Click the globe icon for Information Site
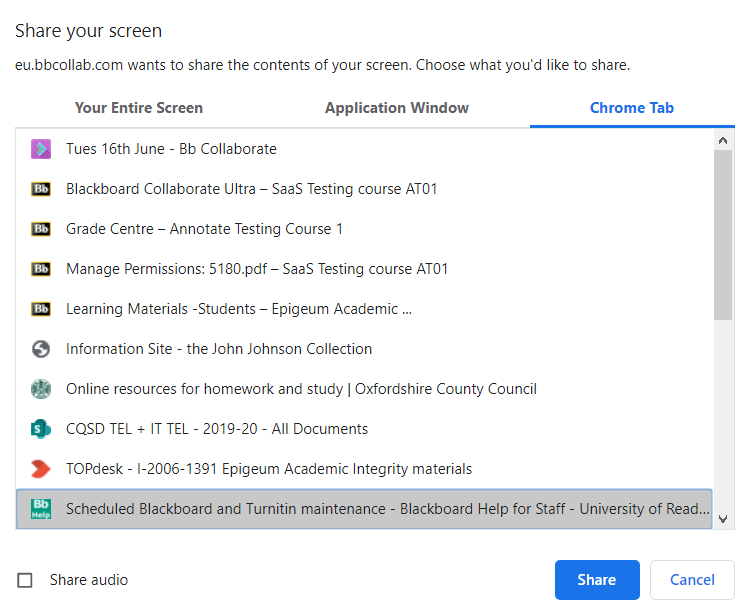The image size is (745, 612). [41, 349]
